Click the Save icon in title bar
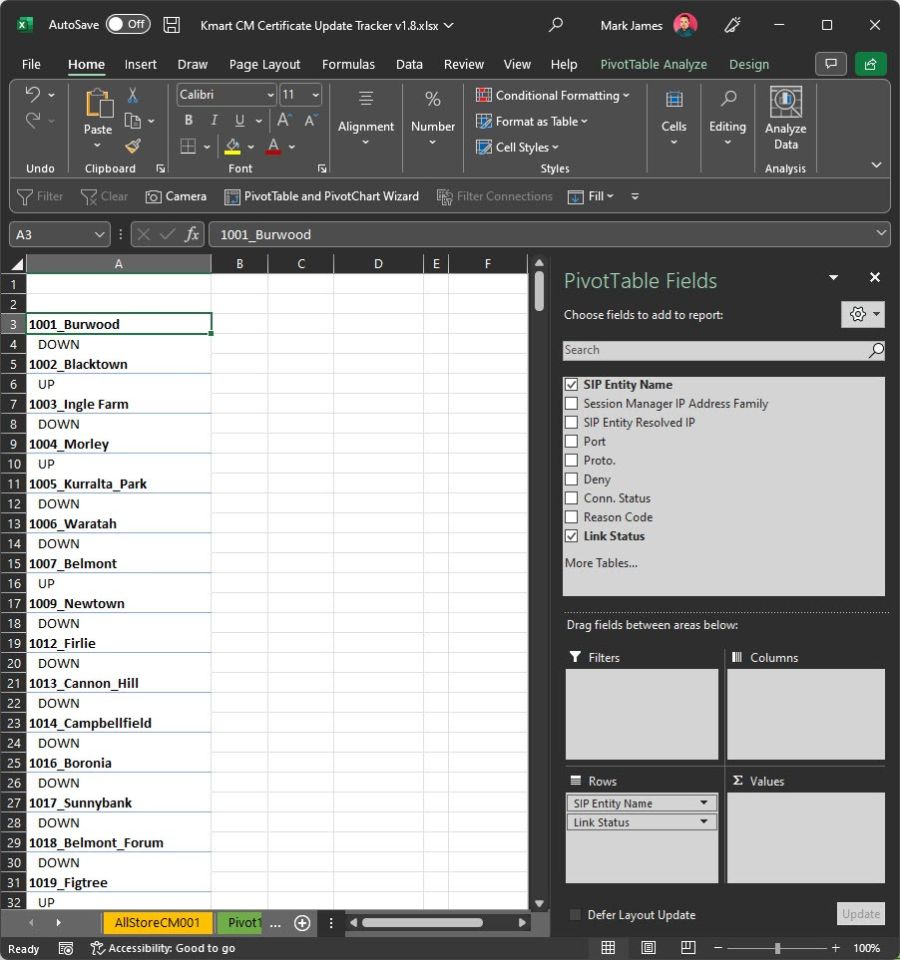 coord(171,25)
